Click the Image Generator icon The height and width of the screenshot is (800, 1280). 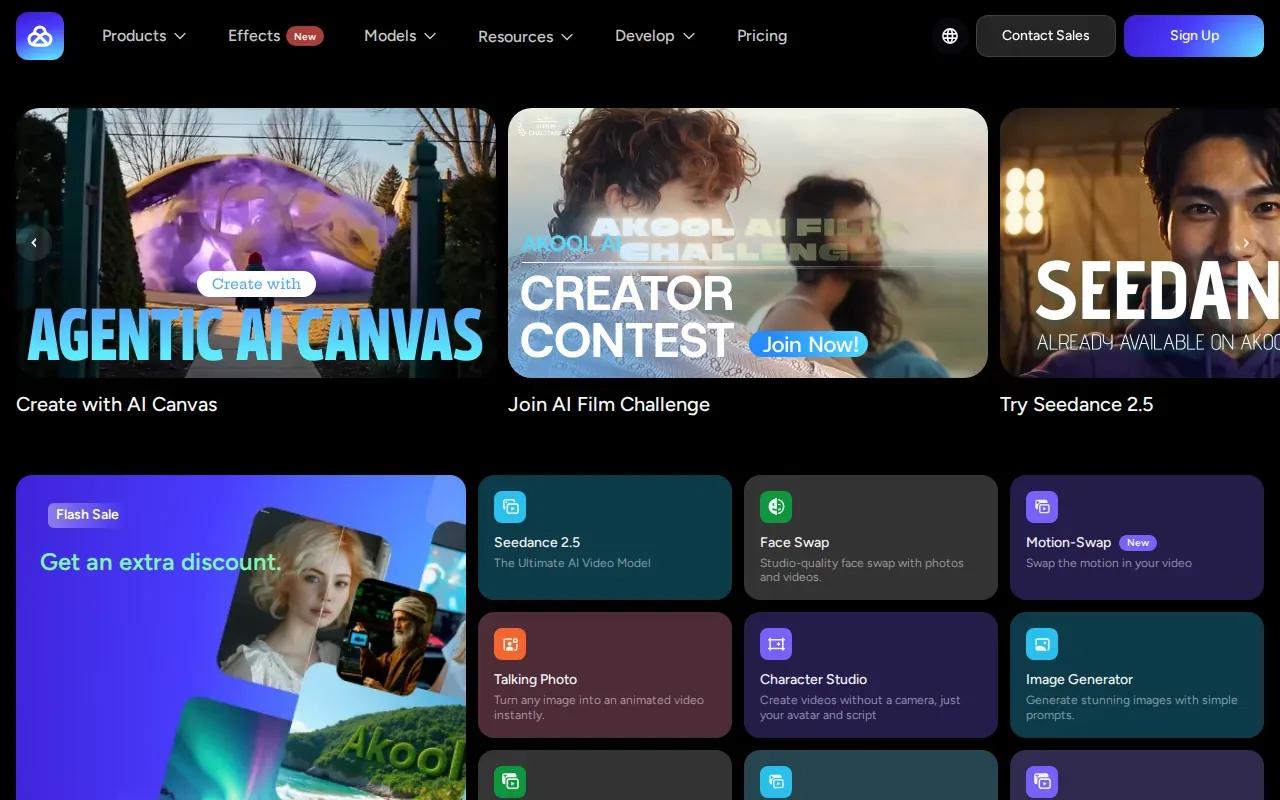click(x=1042, y=644)
